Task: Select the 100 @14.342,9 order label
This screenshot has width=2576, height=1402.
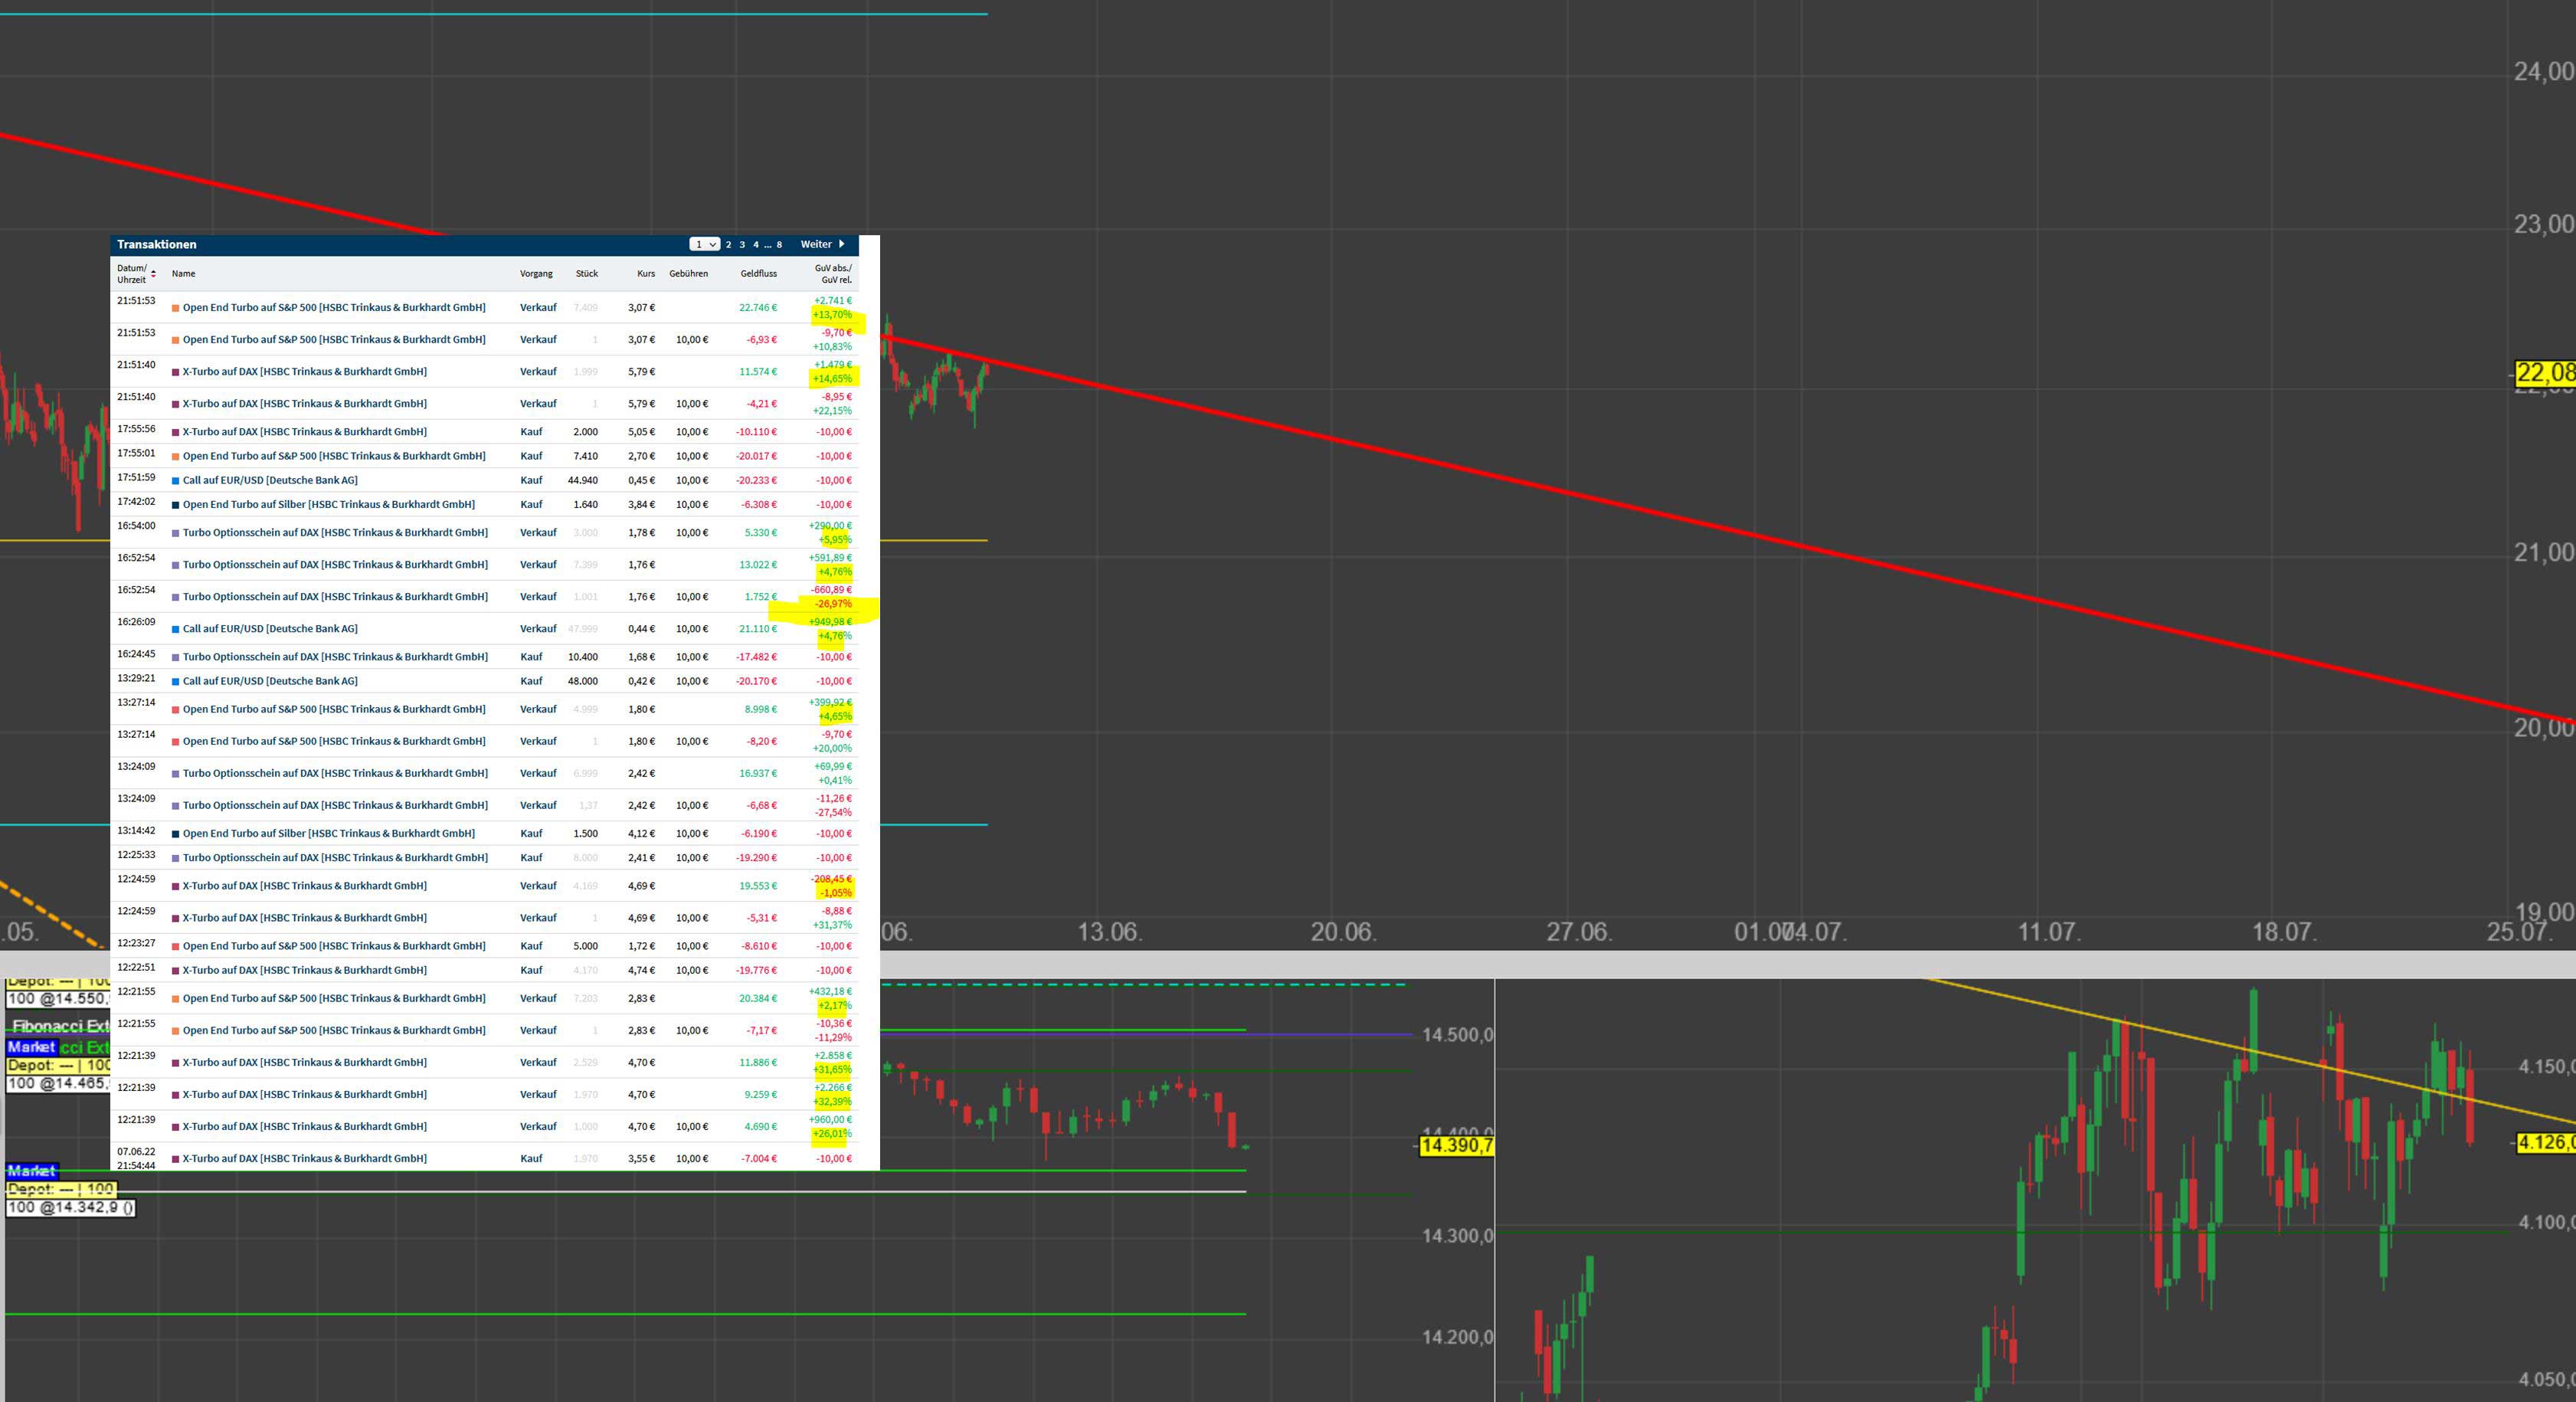Action: 70,1207
